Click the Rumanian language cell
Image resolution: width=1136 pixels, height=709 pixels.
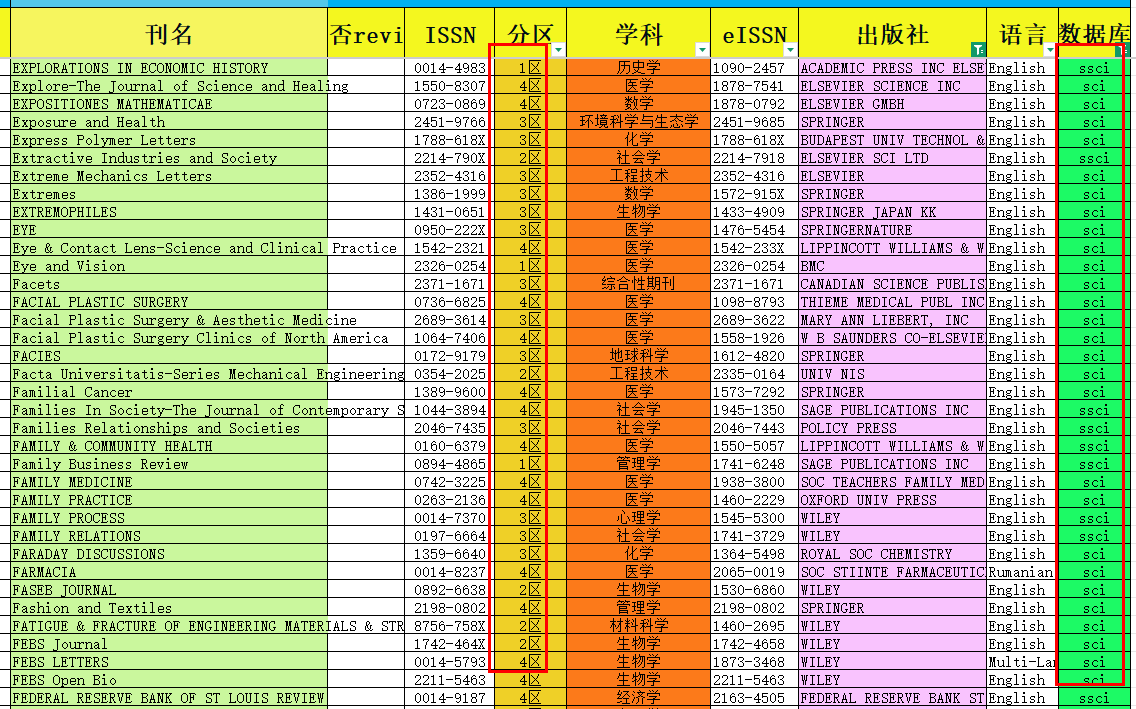coord(1021,572)
